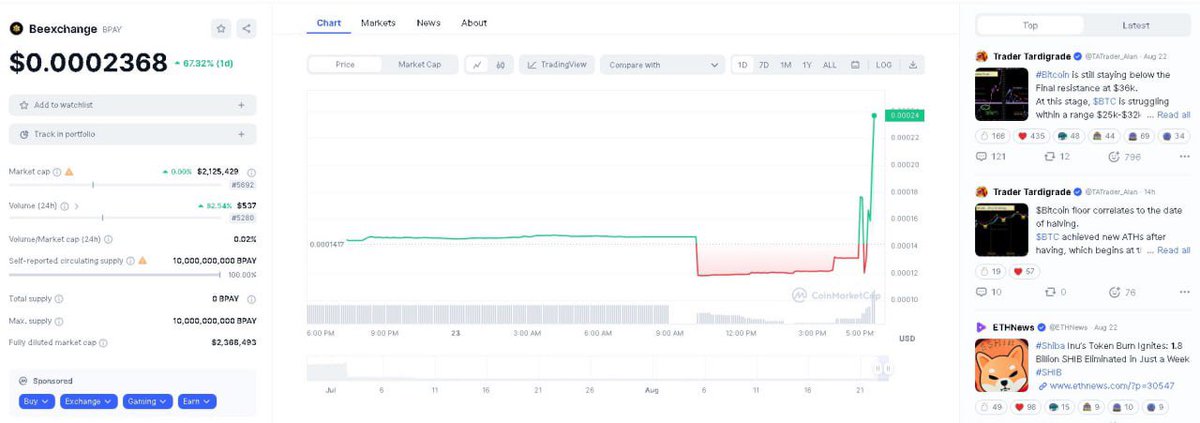The width and height of the screenshot is (1200, 423).
Task: Repost the first Trader Tardigrade post
Action: coord(1058,156)
